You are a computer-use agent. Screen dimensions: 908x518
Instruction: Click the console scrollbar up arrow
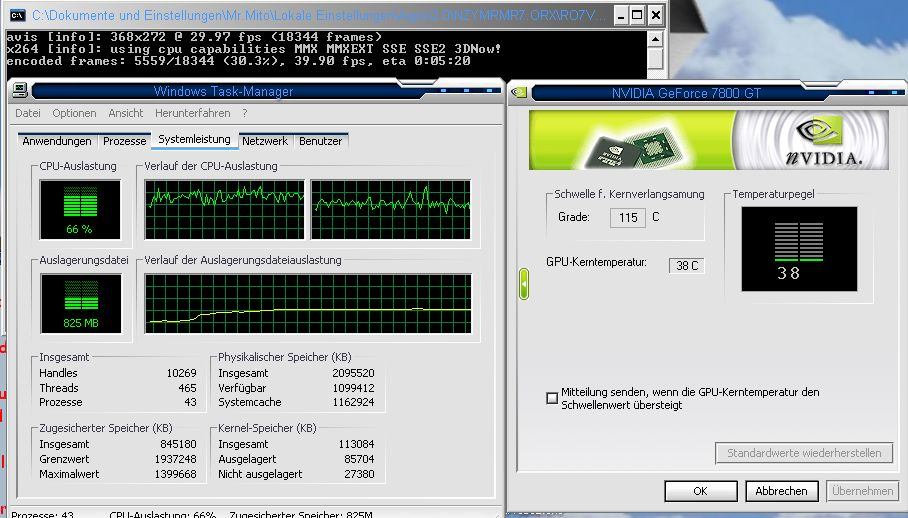pos(655,39)
